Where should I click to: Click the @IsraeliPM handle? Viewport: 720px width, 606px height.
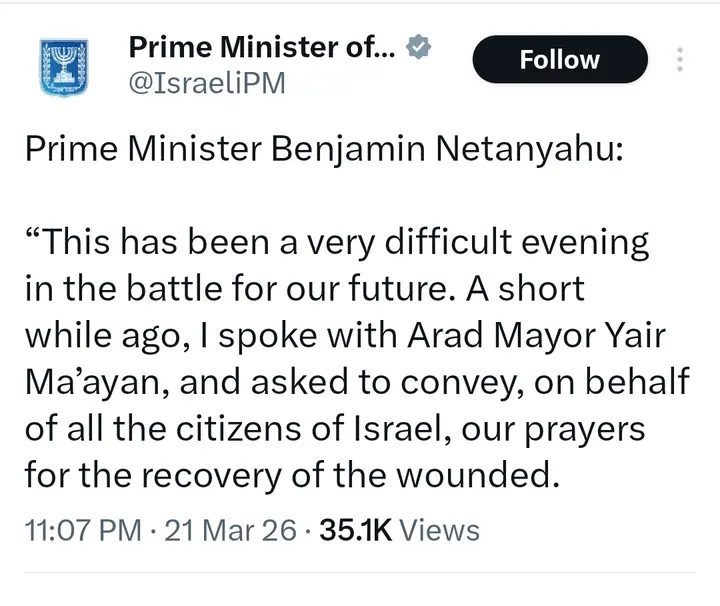coord(207,82)
